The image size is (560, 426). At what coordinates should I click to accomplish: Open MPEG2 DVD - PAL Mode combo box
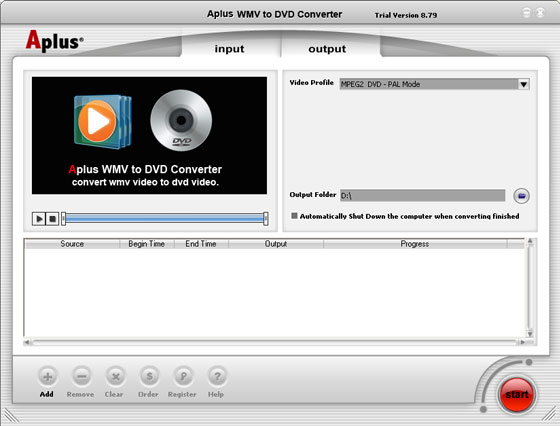coord(434,85)
